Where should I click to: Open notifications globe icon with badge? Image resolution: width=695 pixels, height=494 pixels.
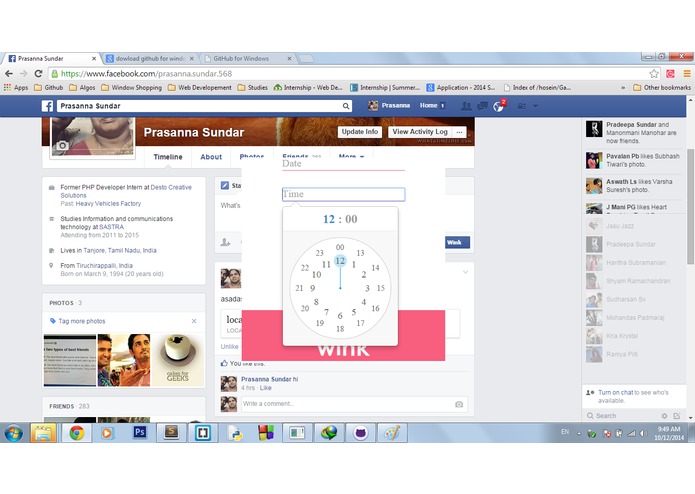tap(499, 106)
